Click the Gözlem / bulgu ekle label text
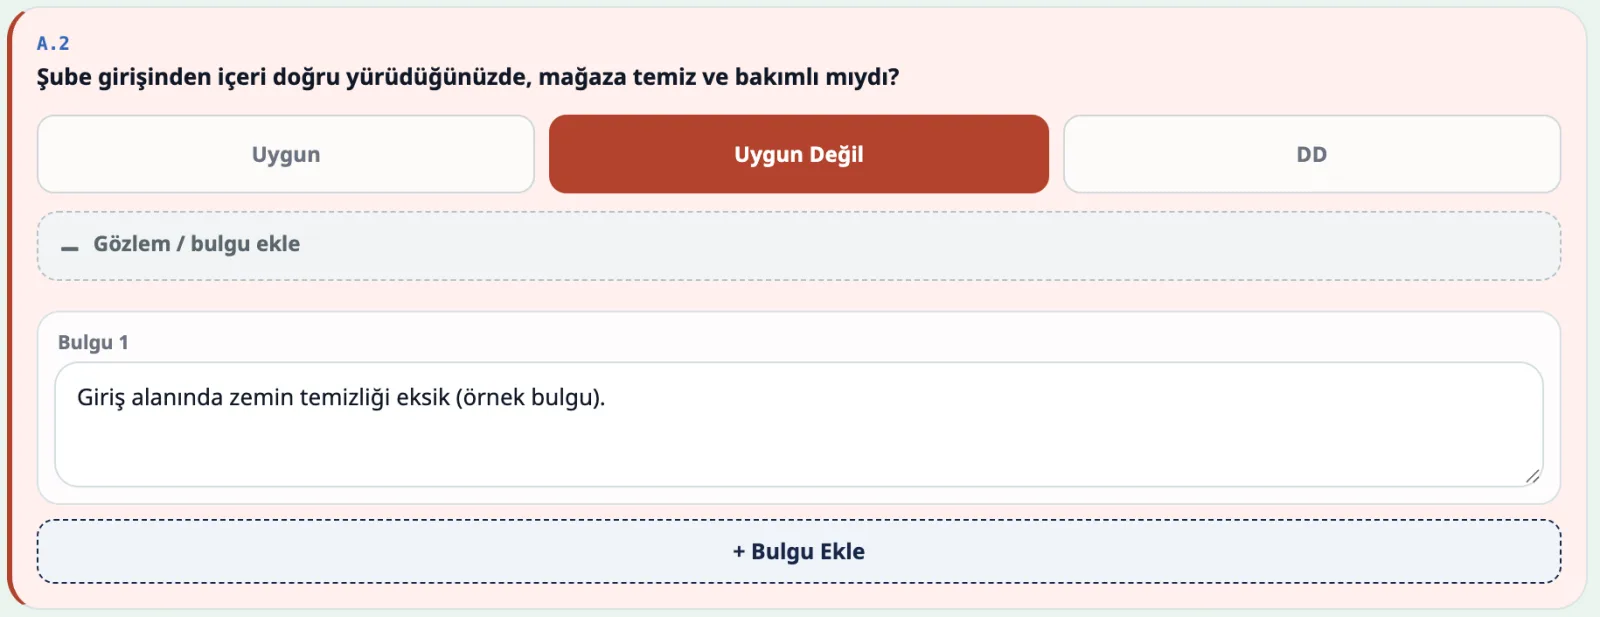This screenshot has width=1600, height=617. coord(197,244)
